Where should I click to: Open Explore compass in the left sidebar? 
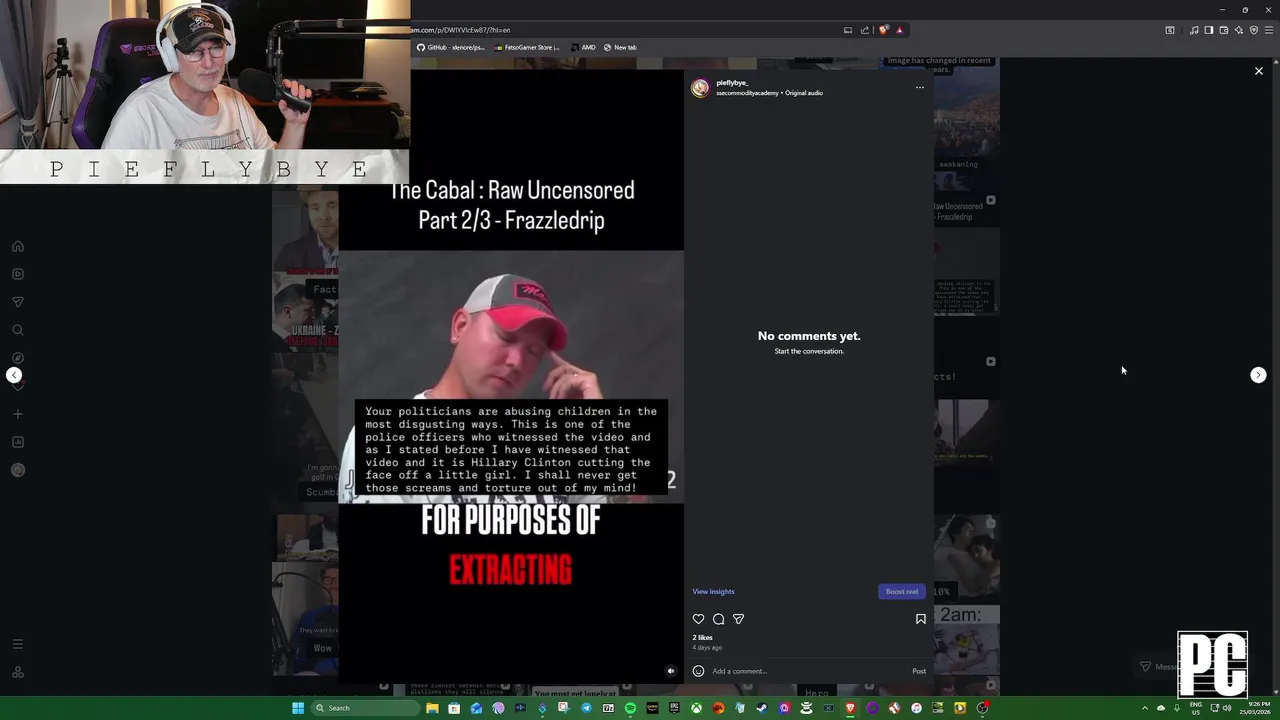tap(17, 358)
